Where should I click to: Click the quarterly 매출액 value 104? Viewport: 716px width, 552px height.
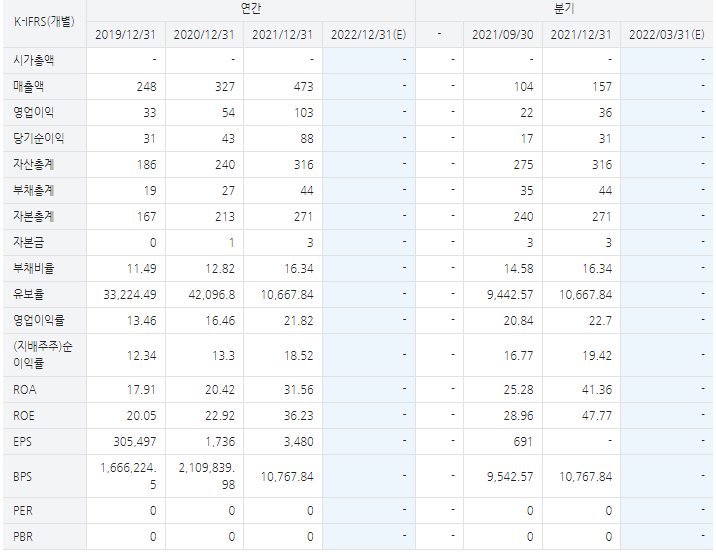pyautogui.click(x=523, y=87)
